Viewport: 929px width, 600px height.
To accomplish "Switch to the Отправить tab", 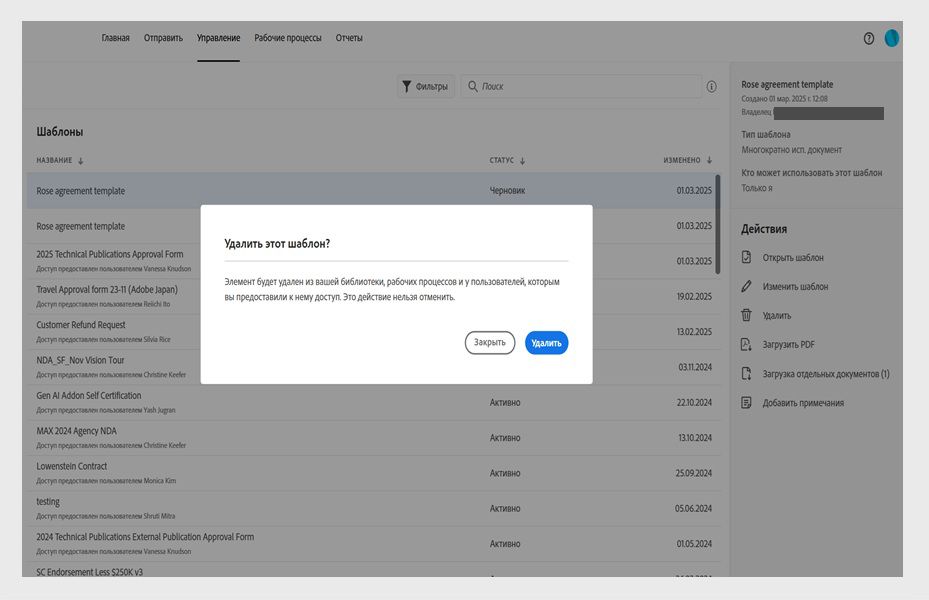I will [x=164, y=38].
